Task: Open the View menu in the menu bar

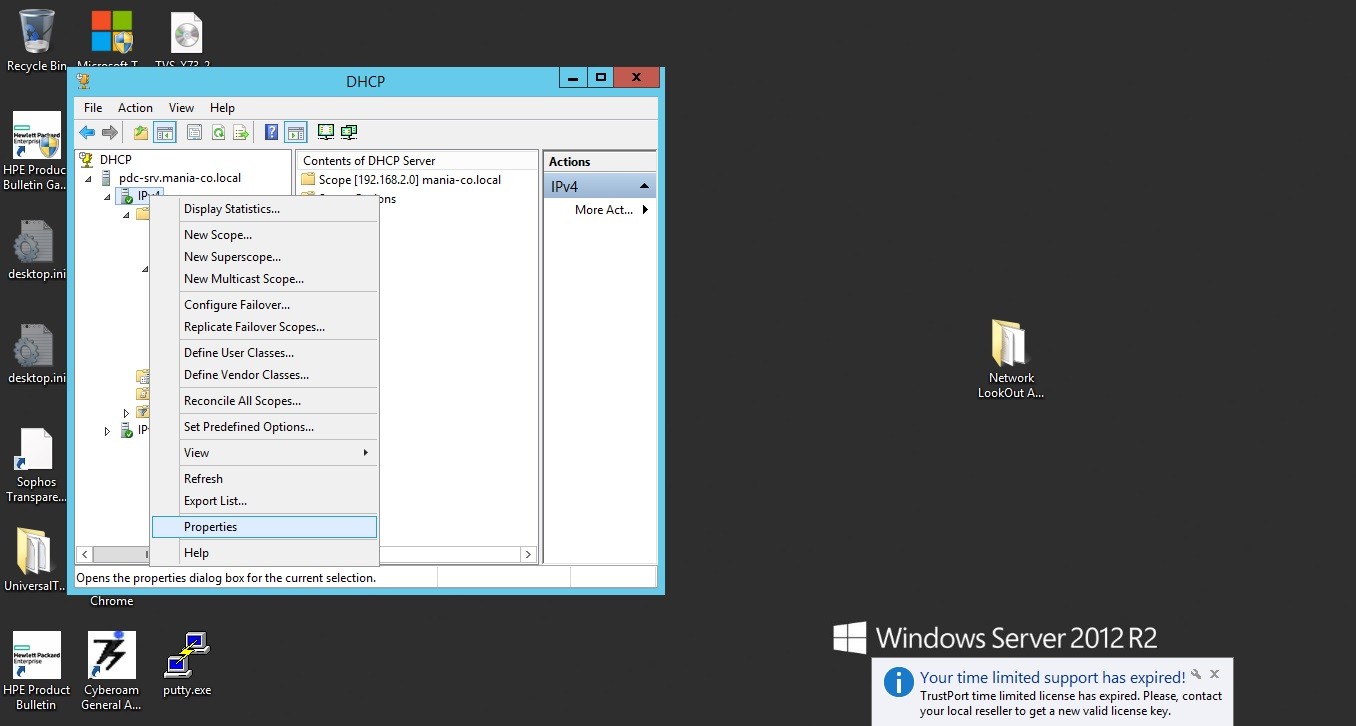Action: click(181, 108)
